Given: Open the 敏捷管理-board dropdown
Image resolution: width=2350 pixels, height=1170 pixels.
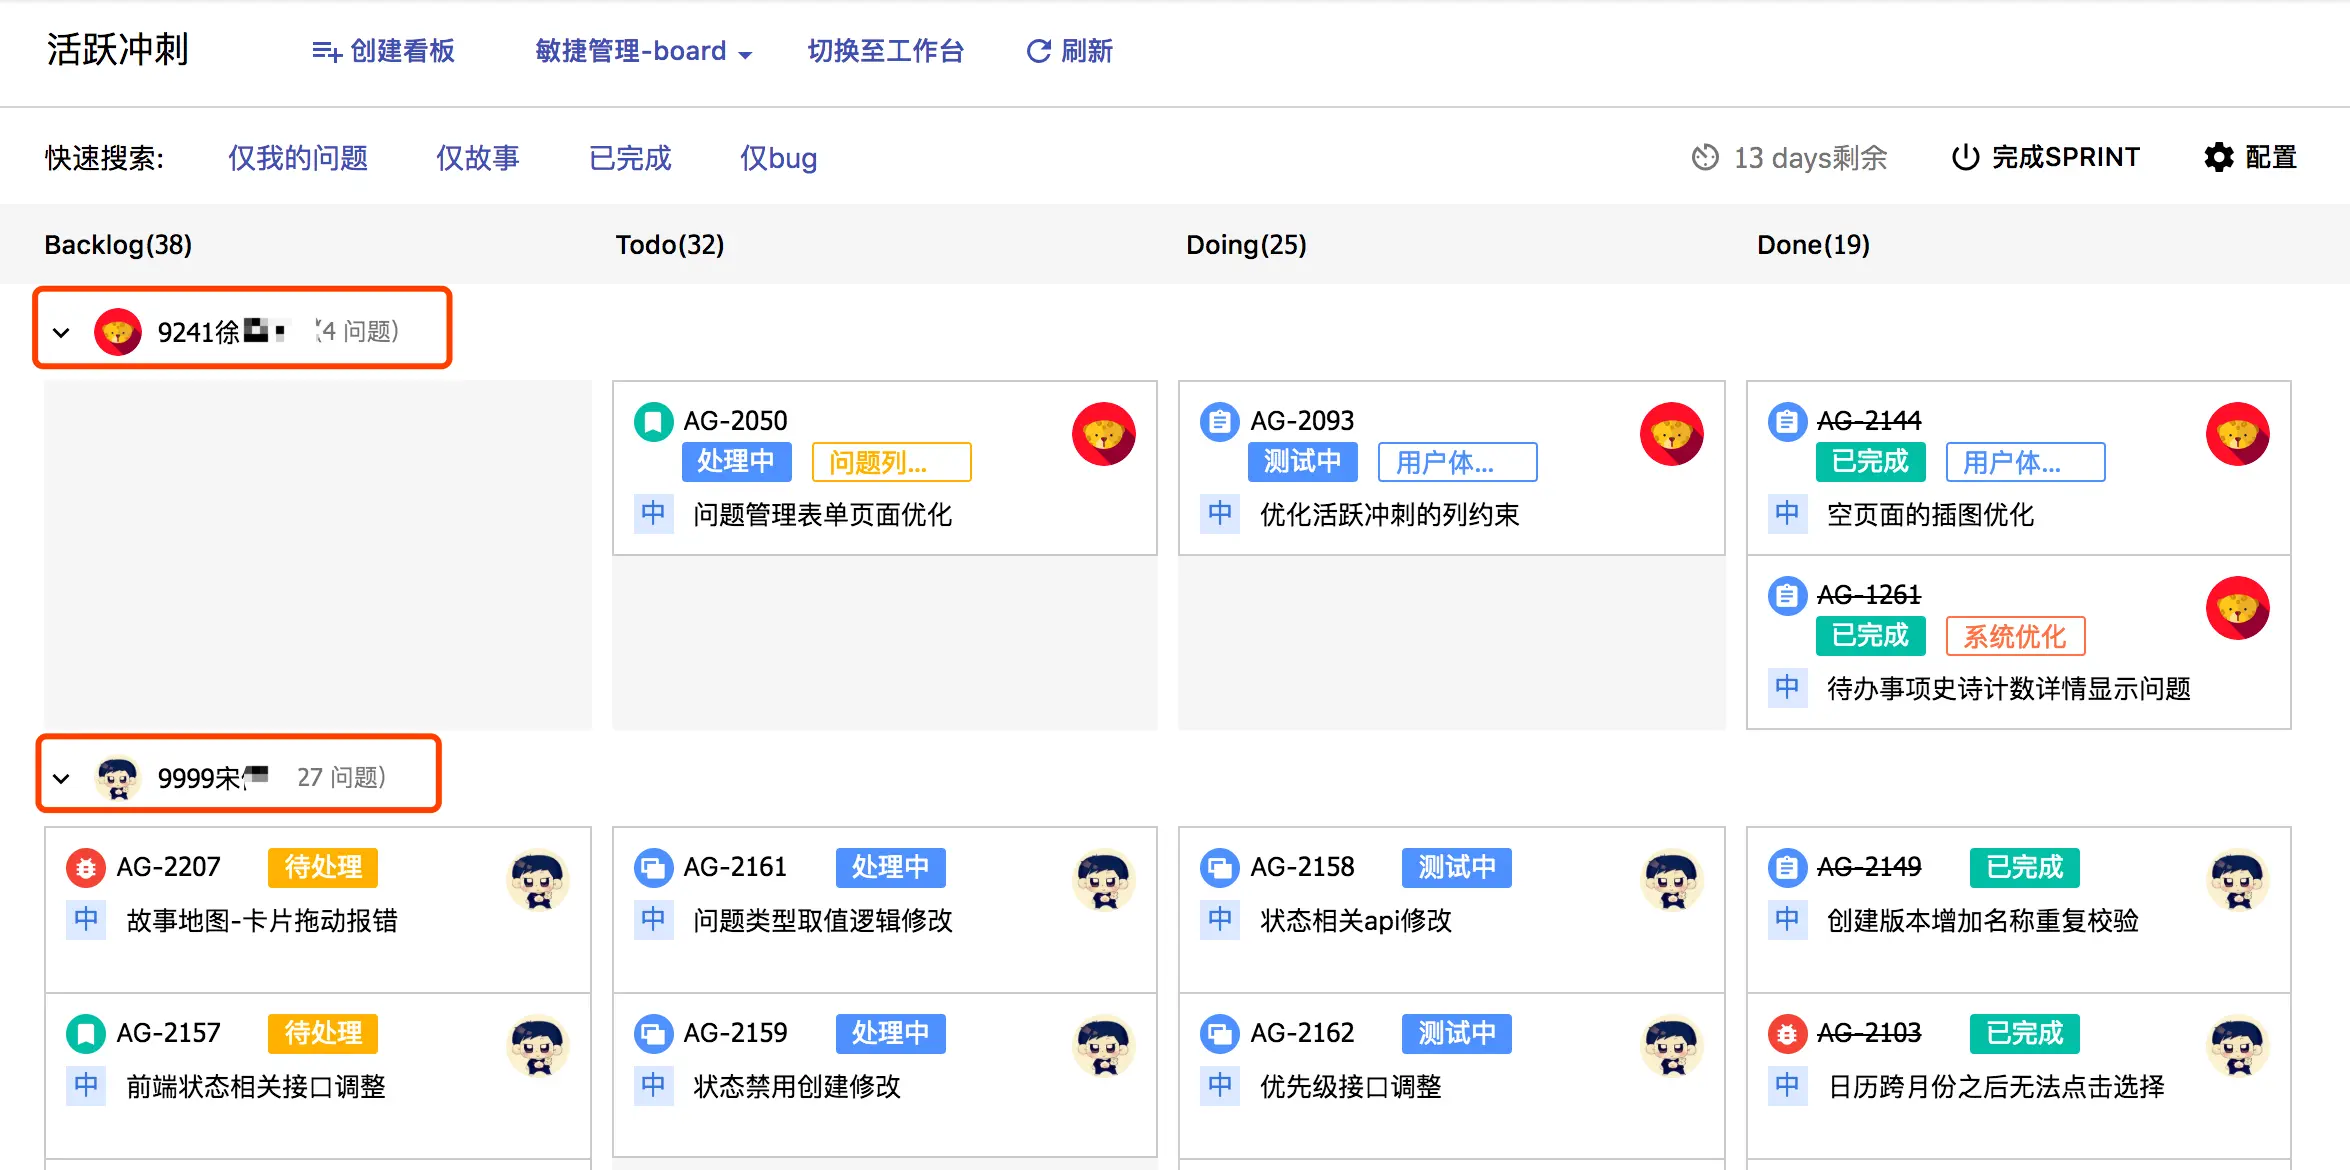Looking at the screenshot, I should point(643,51).
